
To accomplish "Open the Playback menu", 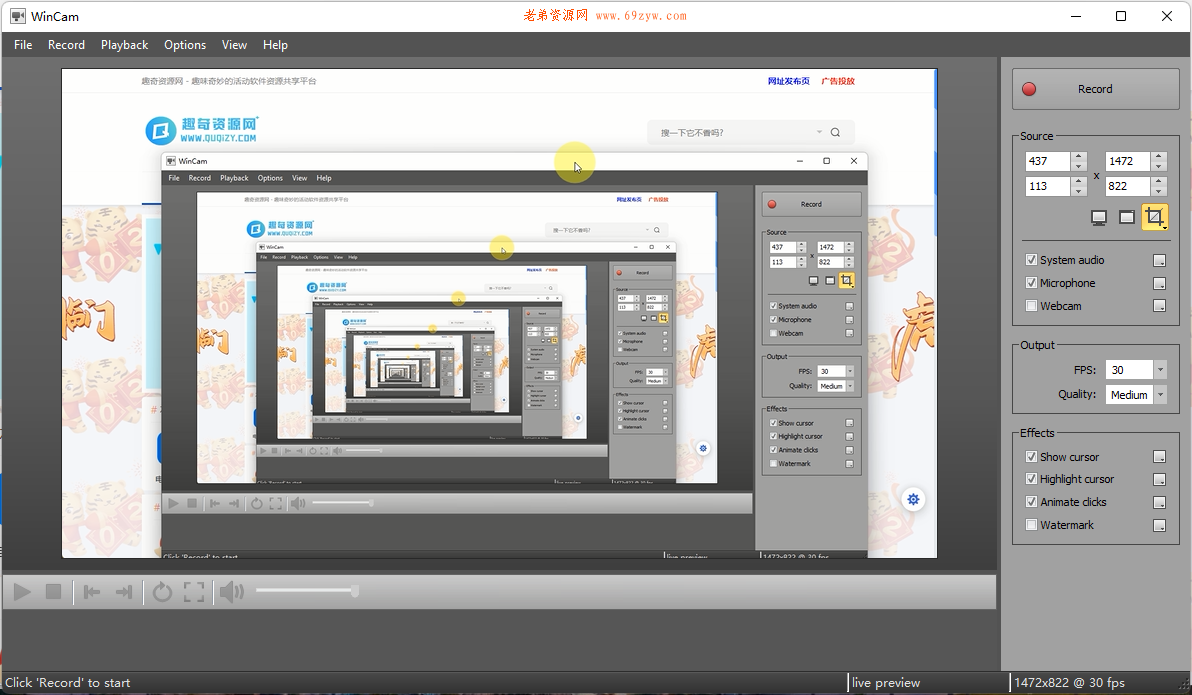I will (x=124, y=45).
